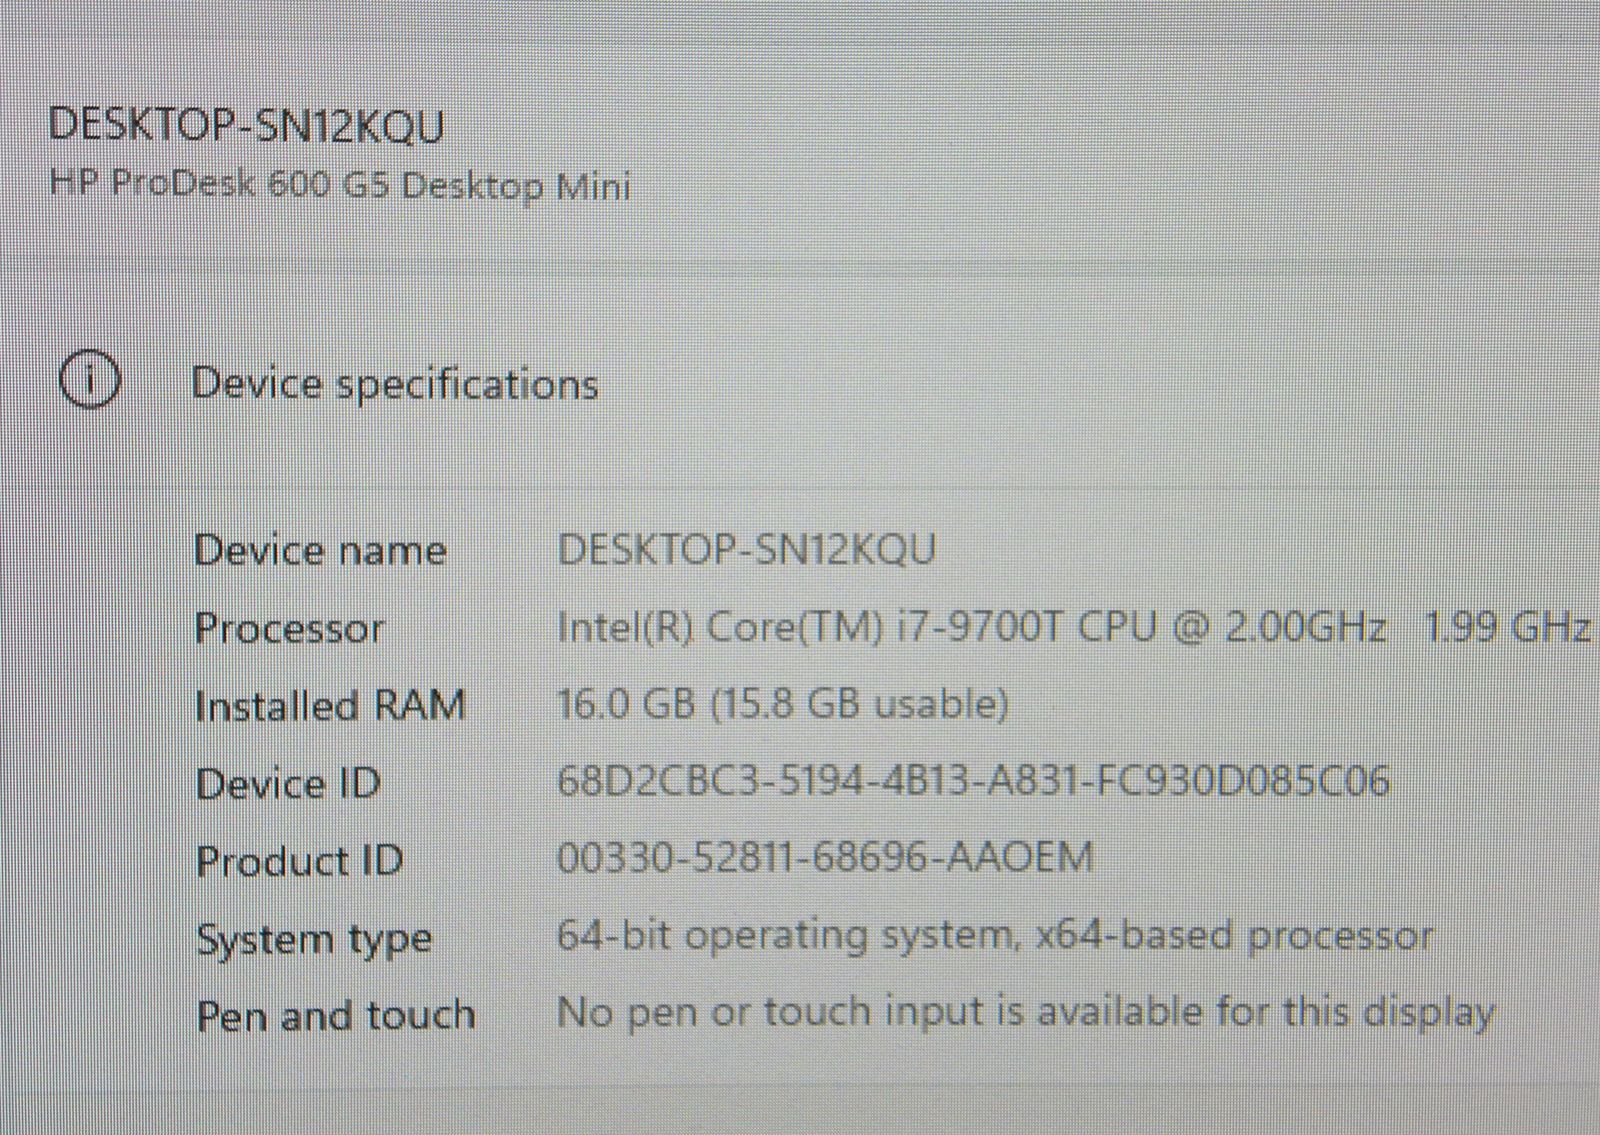Click the System type label

[x=314, y=940]
